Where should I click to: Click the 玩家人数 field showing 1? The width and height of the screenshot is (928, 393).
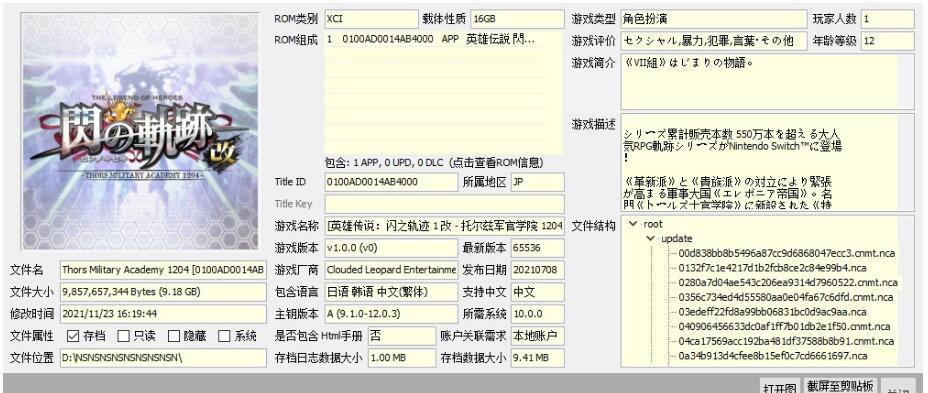888,19
